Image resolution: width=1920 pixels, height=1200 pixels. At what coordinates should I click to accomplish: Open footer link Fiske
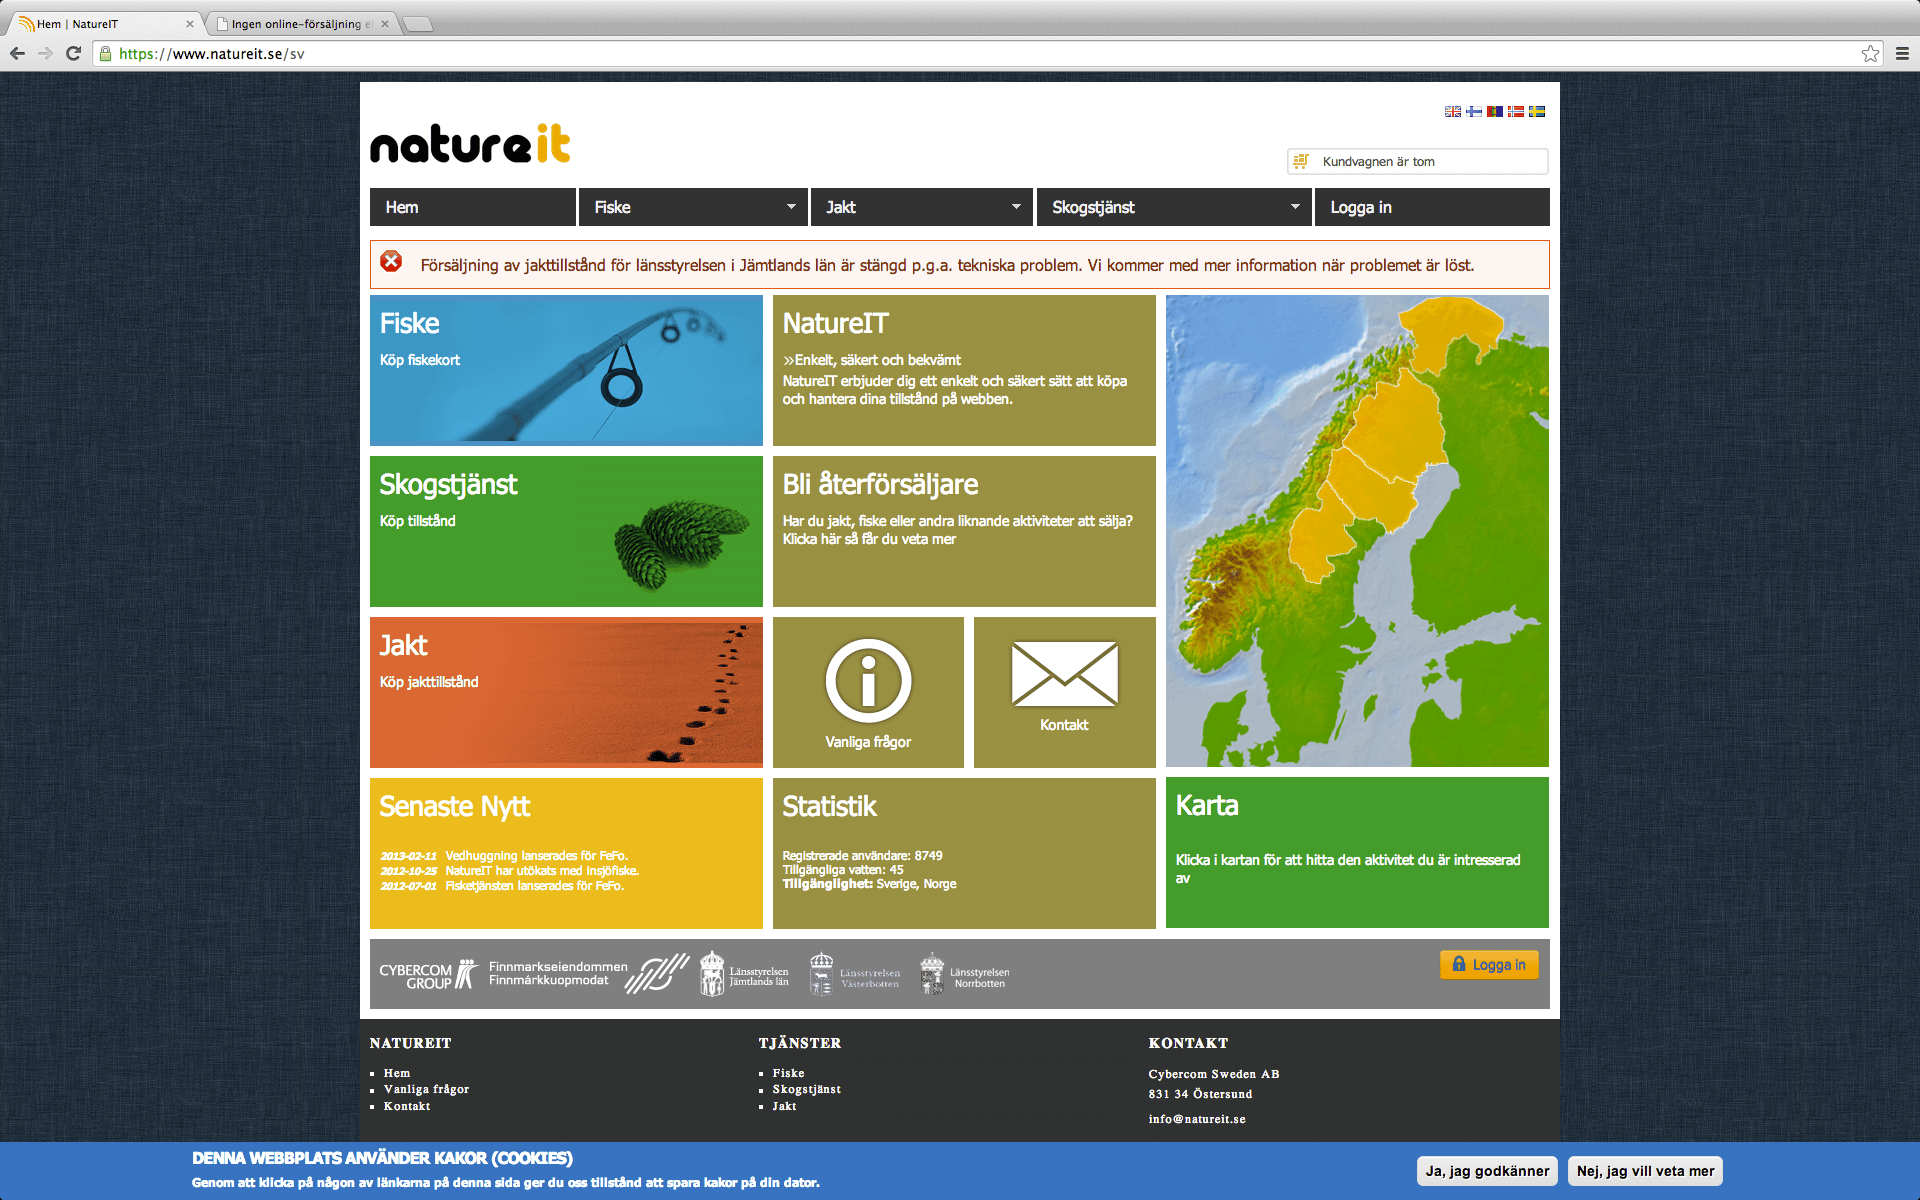point(788,1073)
